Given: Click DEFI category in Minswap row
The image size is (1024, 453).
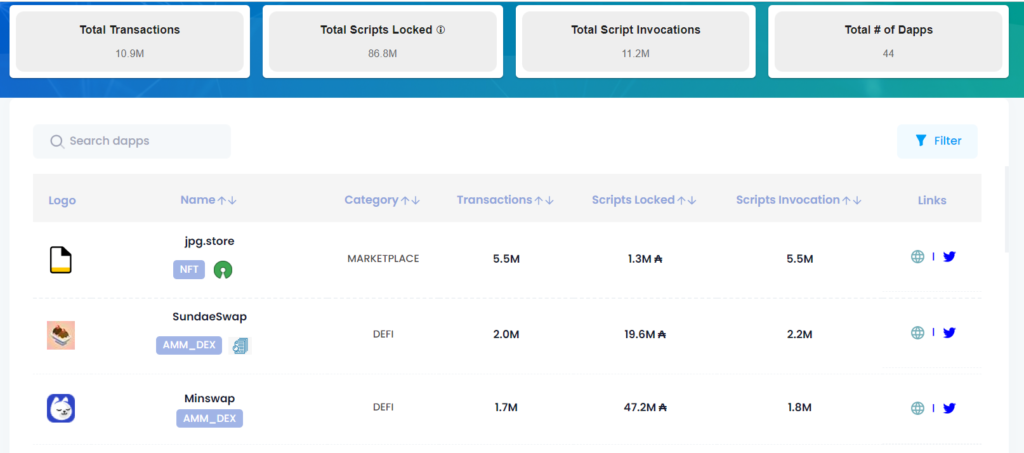Looking at the screenshot, I should tap(383, 407).
